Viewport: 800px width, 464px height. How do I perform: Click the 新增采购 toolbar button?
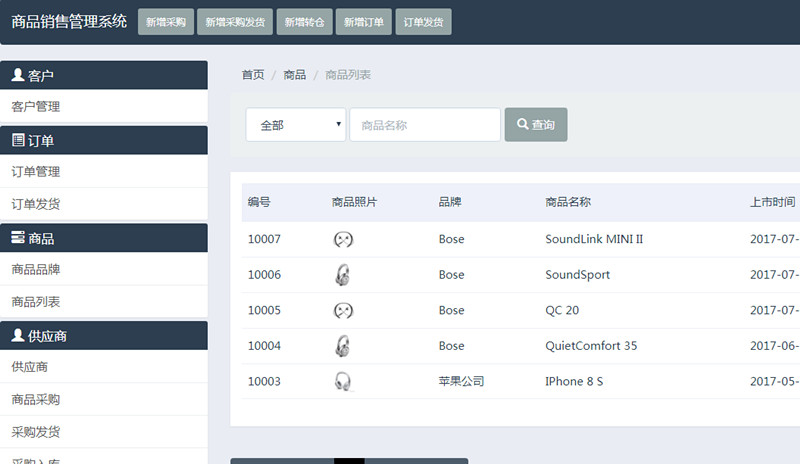165,22
